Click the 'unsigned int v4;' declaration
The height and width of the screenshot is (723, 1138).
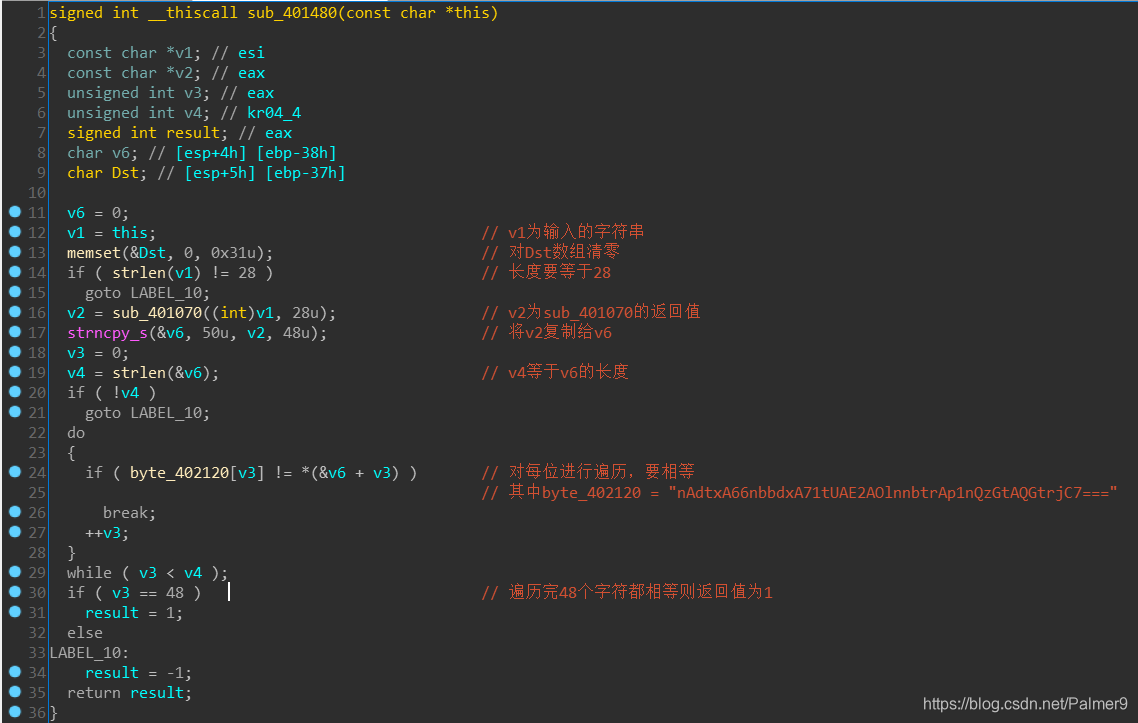coord(139,113)
